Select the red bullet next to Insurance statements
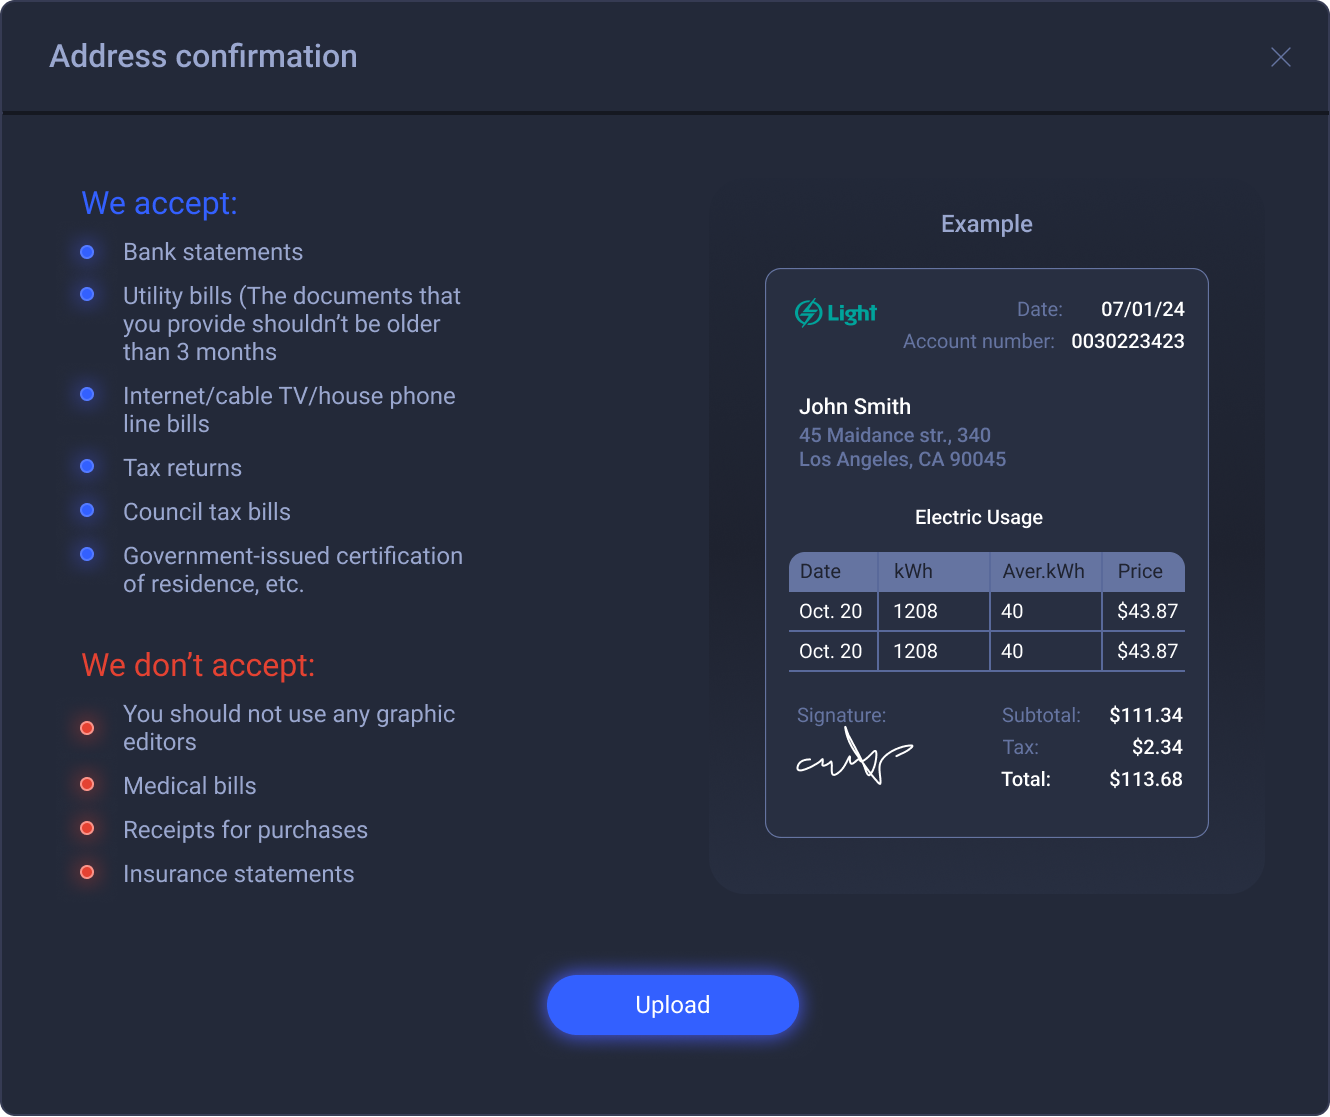1330x1117 pixels. pyautogui.click(x=87, y=872)
